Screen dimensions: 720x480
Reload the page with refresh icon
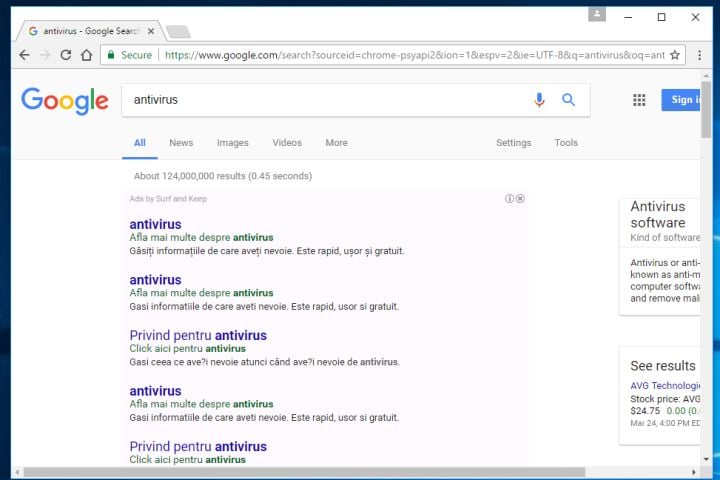[x=66, y=55]
